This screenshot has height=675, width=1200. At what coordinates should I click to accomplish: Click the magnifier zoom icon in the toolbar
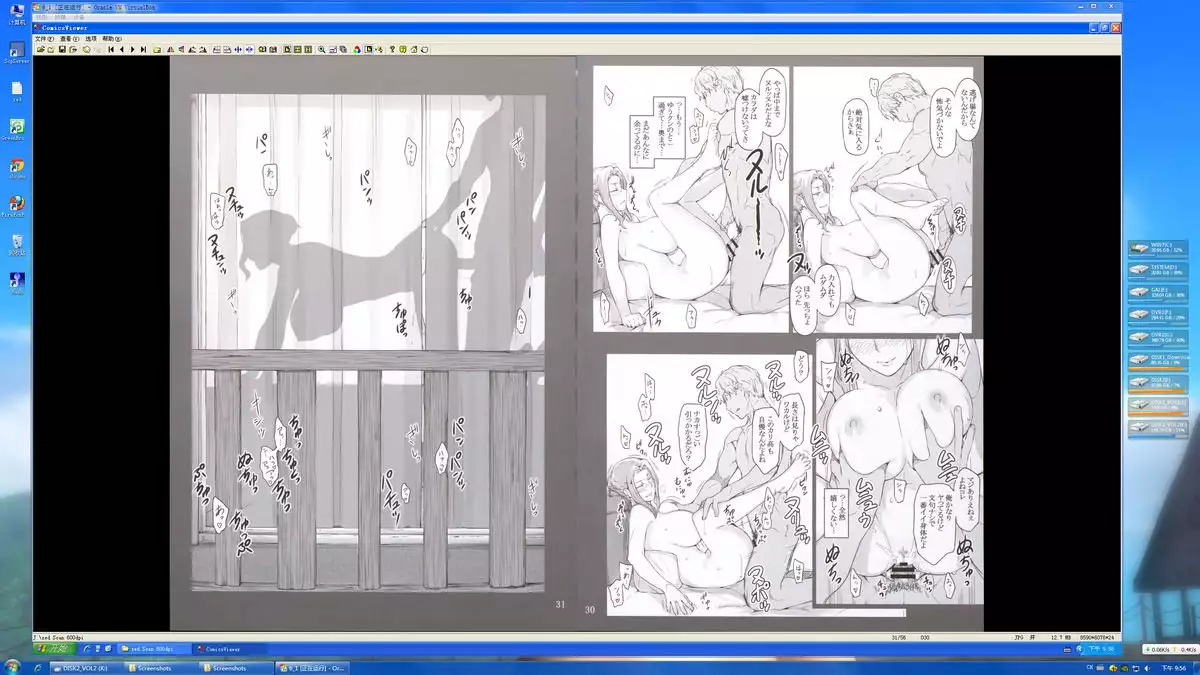(x=321, y=49)
